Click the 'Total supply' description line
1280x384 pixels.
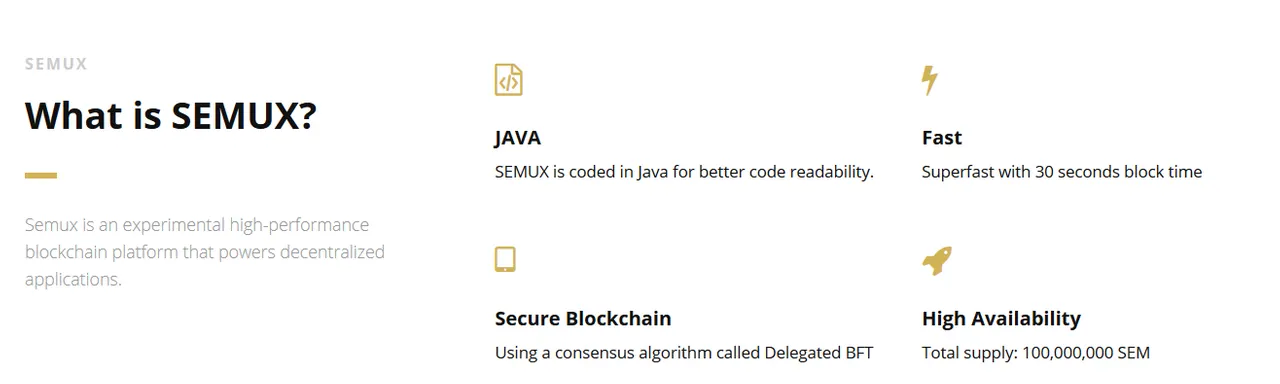pyautogui.click(x=1036, y=353)
